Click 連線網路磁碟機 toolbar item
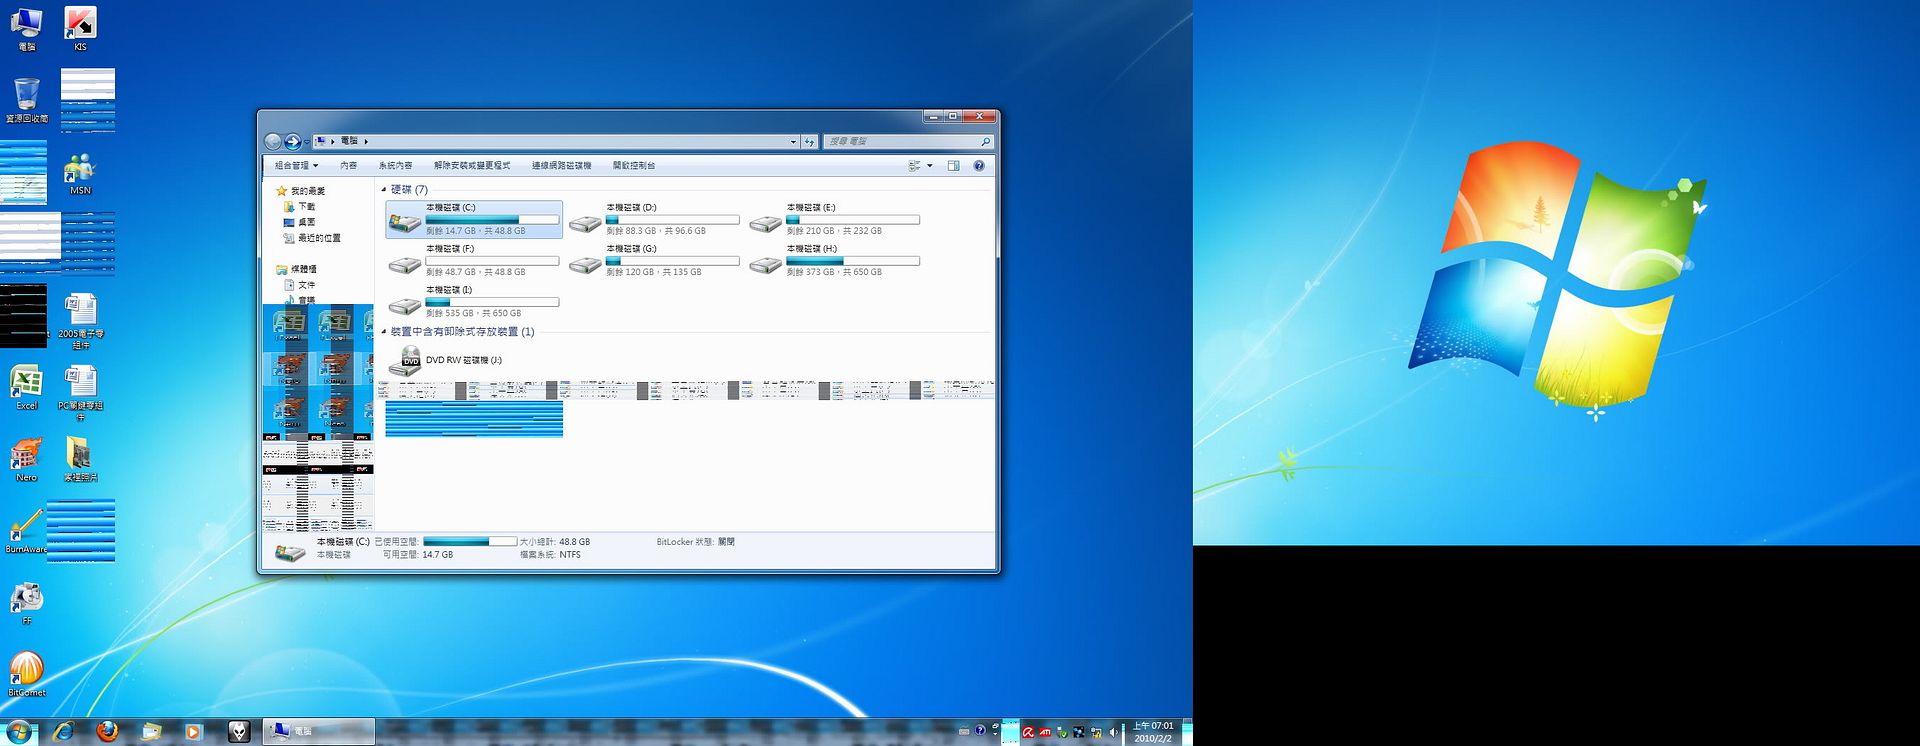Screen dimensions: 1920x746 click(x=561, y=166)
